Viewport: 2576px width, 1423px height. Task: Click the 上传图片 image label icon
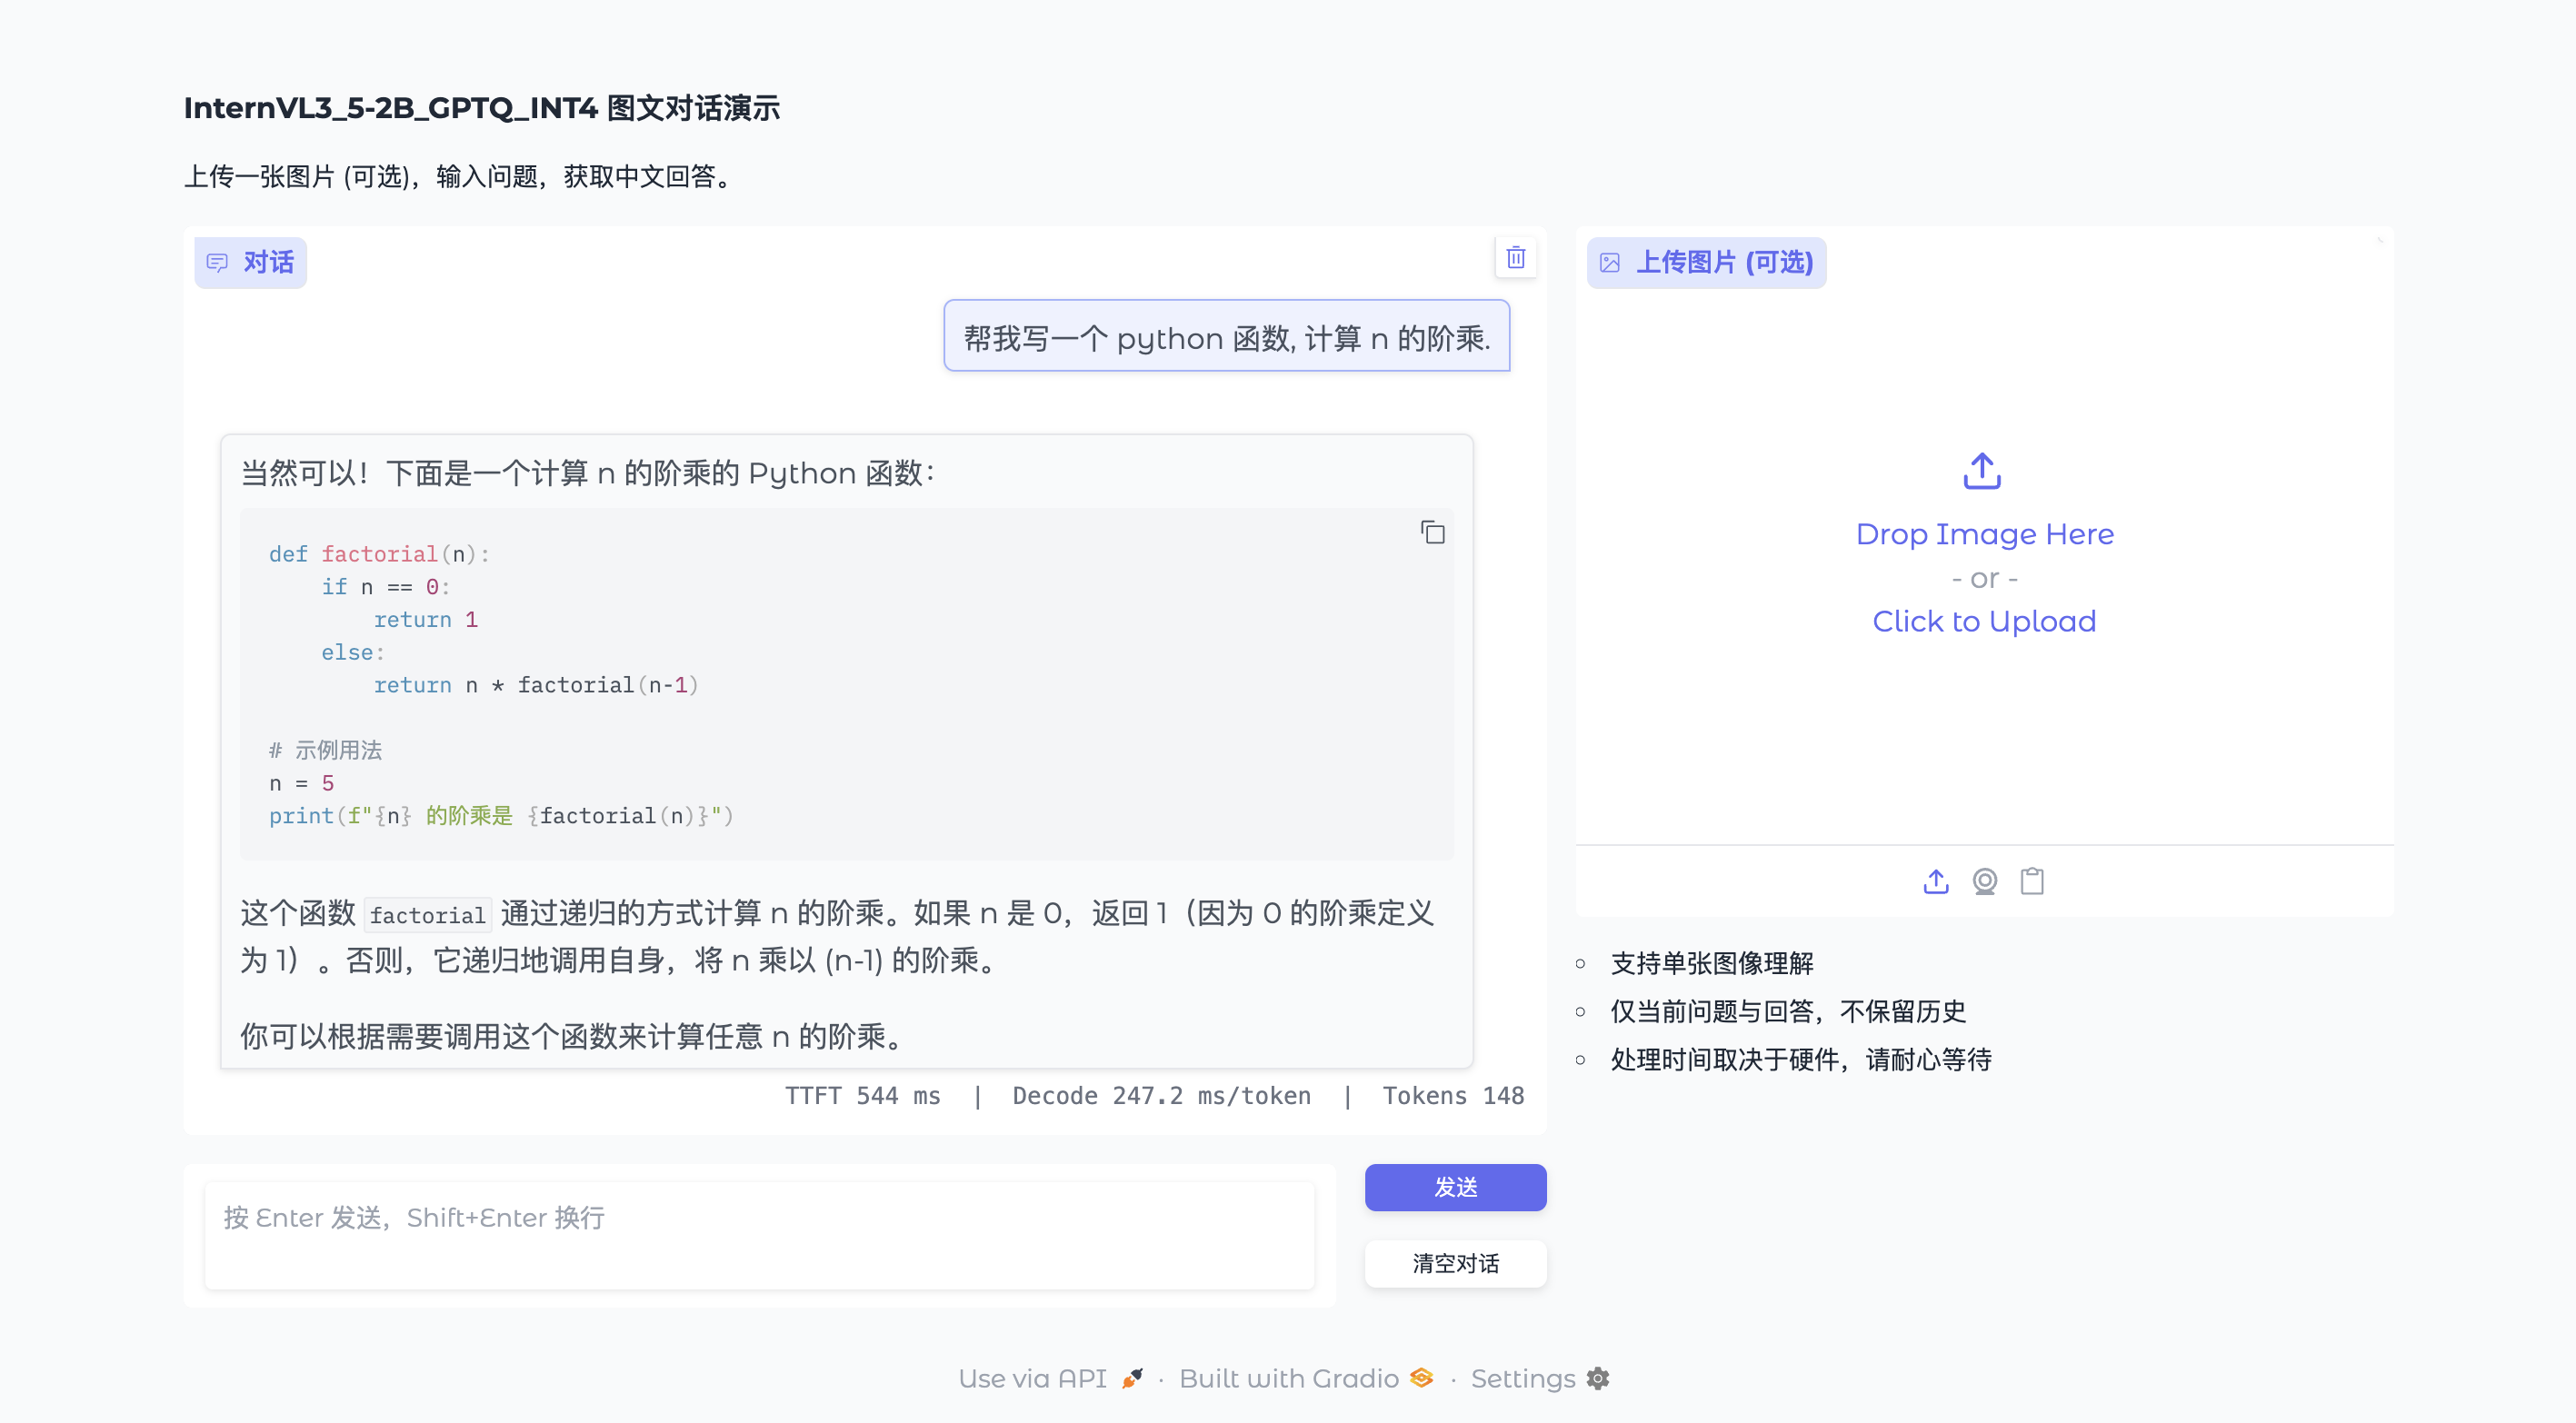click(x=1609, y=263)
